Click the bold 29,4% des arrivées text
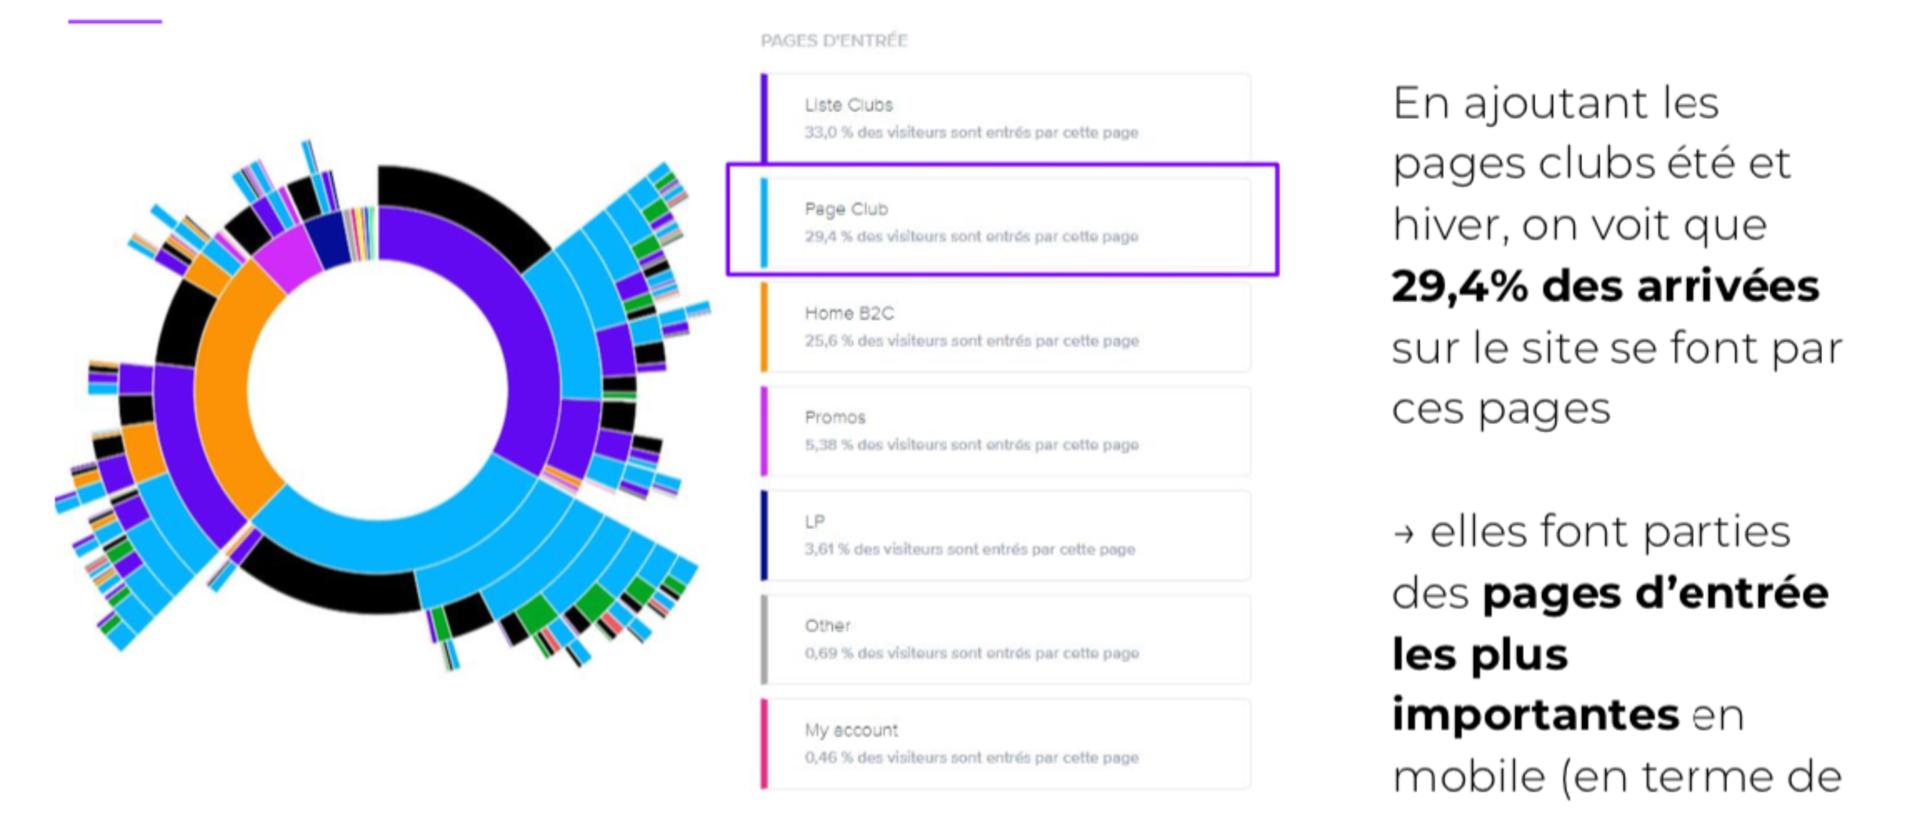 click(1605, 286)
